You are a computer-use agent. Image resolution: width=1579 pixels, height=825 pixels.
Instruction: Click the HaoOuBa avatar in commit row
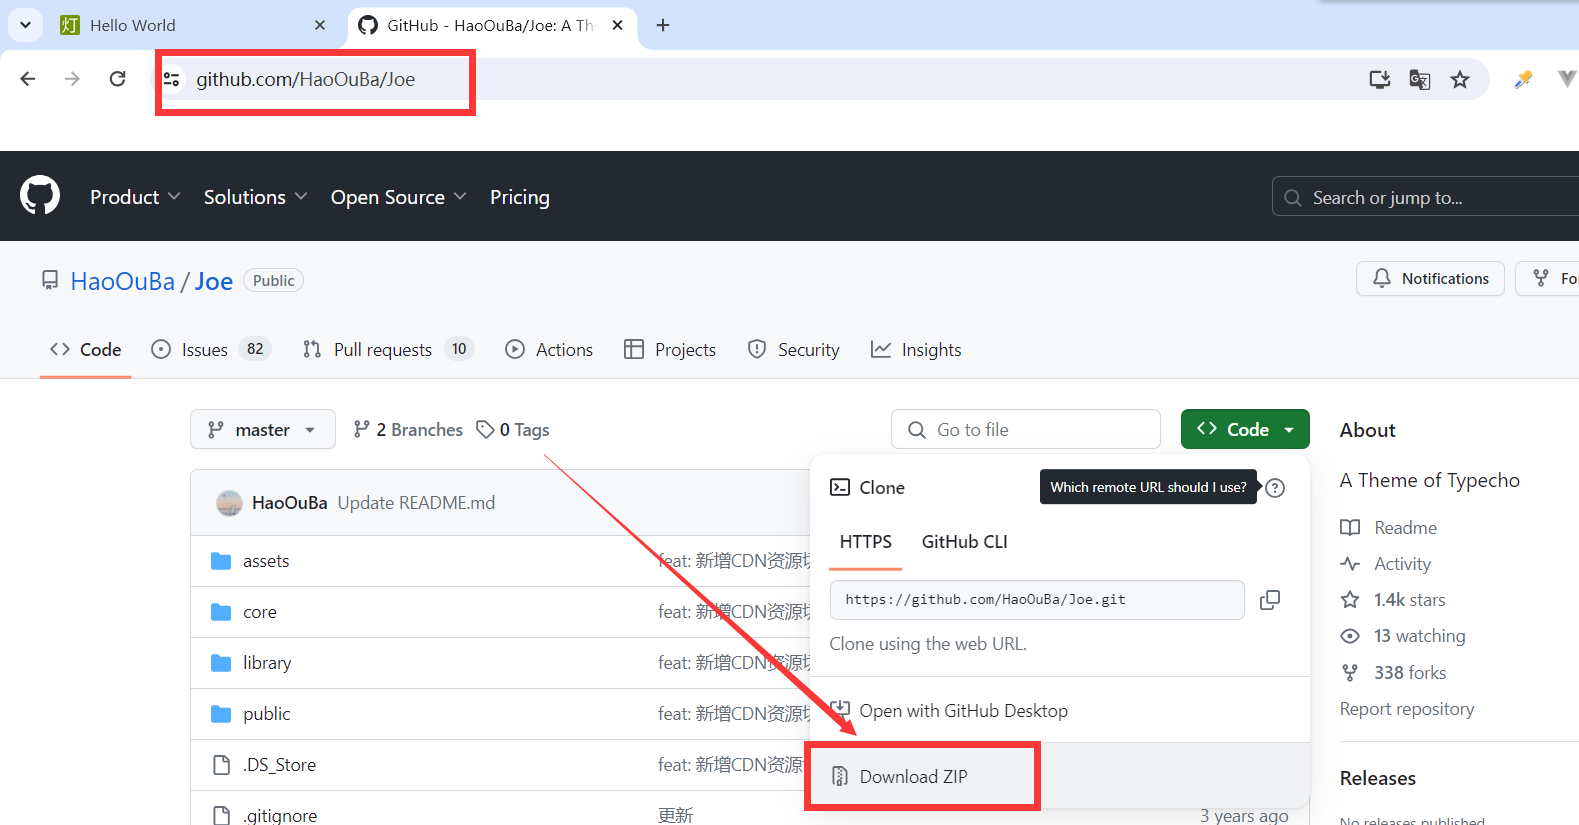coord(229,503)
